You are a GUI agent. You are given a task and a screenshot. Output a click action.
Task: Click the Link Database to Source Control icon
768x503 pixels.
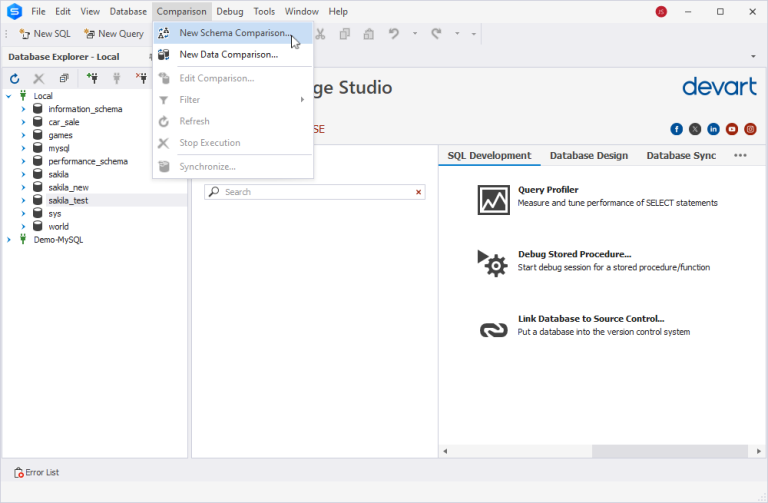[x=494, y=328]
